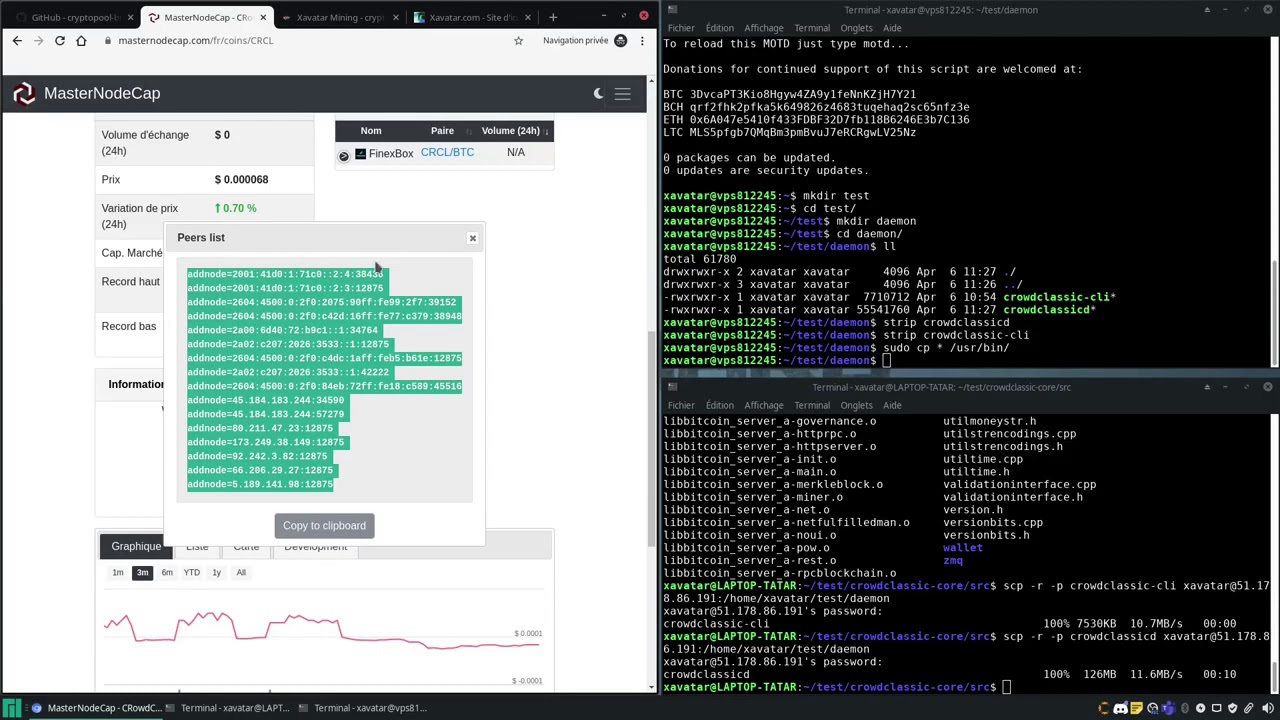This screenshot has width=1280, height=720.
Task: Bookmark this page with the star icon
Action: coord(518,41)
